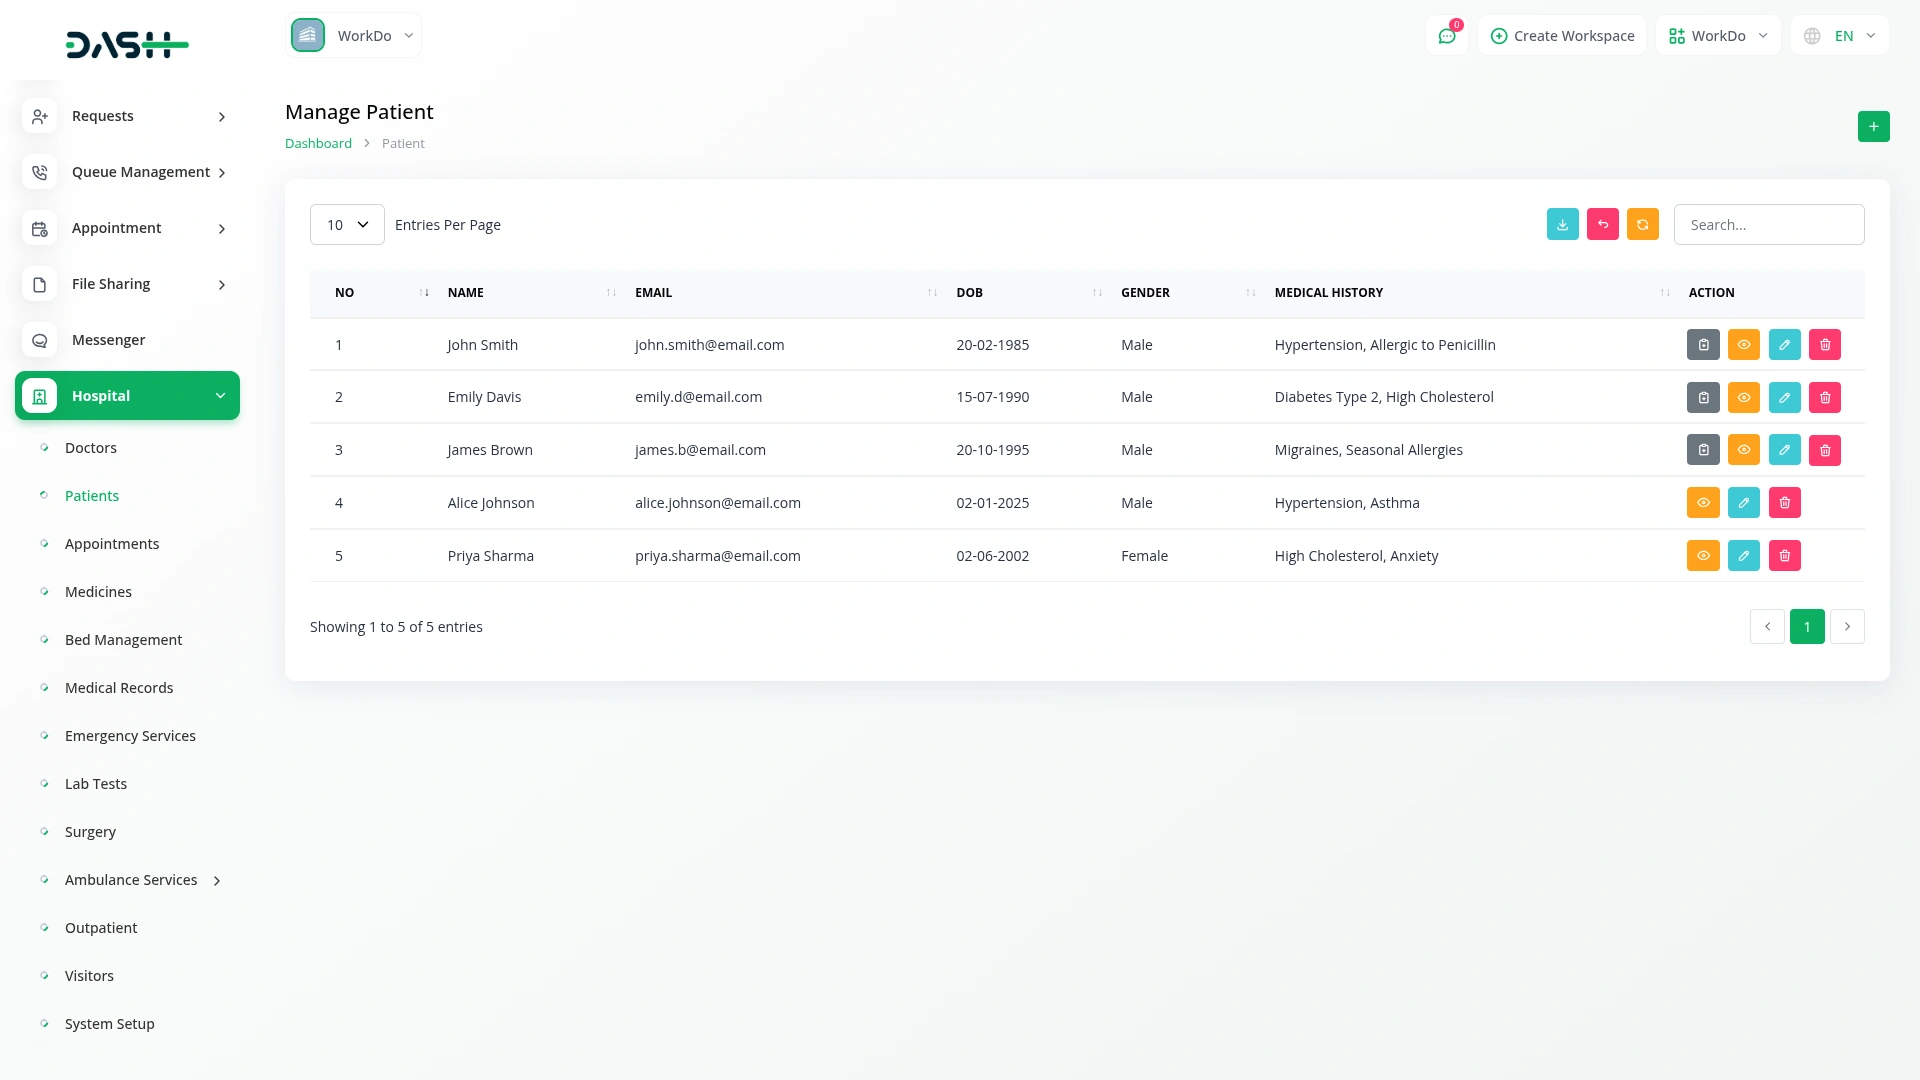Click the Dashboard breadcrumb link
Screen dimensions: 1920x1080
pos(318,143)
